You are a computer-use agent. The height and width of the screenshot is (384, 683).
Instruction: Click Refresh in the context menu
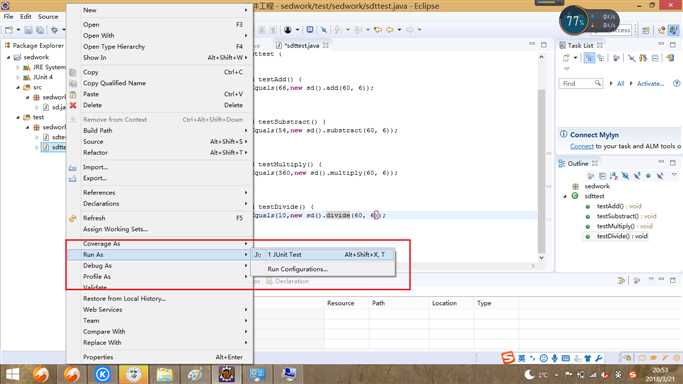pos(160,218)
